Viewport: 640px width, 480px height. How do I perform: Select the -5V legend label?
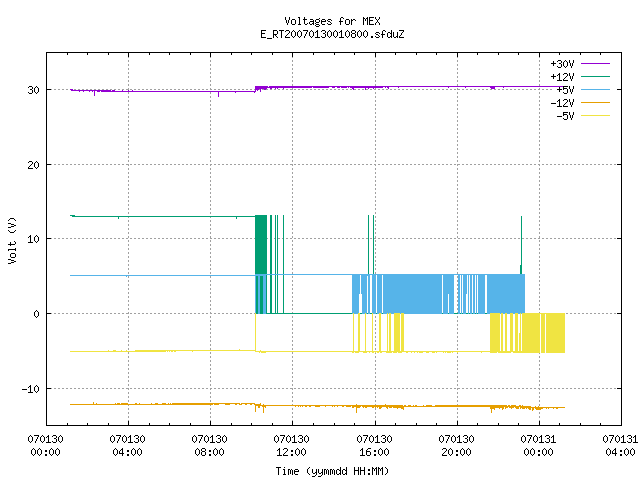(565, 116)
